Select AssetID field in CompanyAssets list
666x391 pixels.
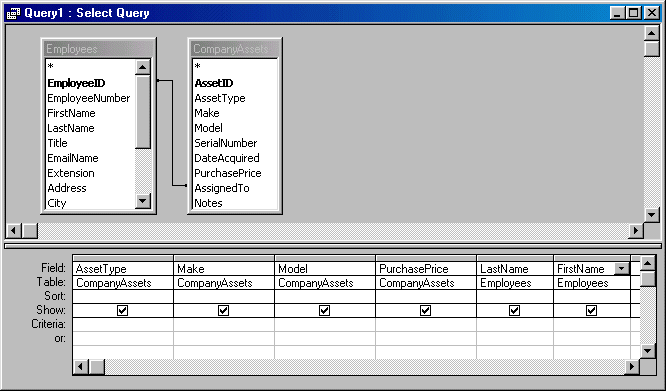click(214, 83)
